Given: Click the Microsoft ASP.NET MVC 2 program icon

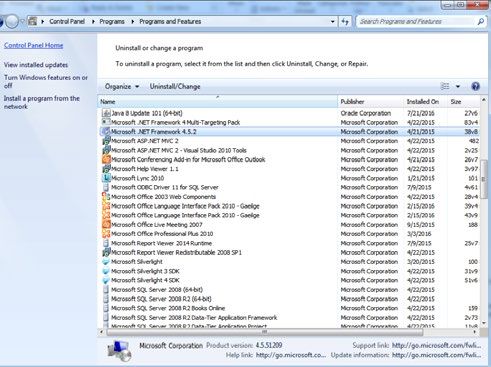Looking at the screenshot, I should (106, 141).
